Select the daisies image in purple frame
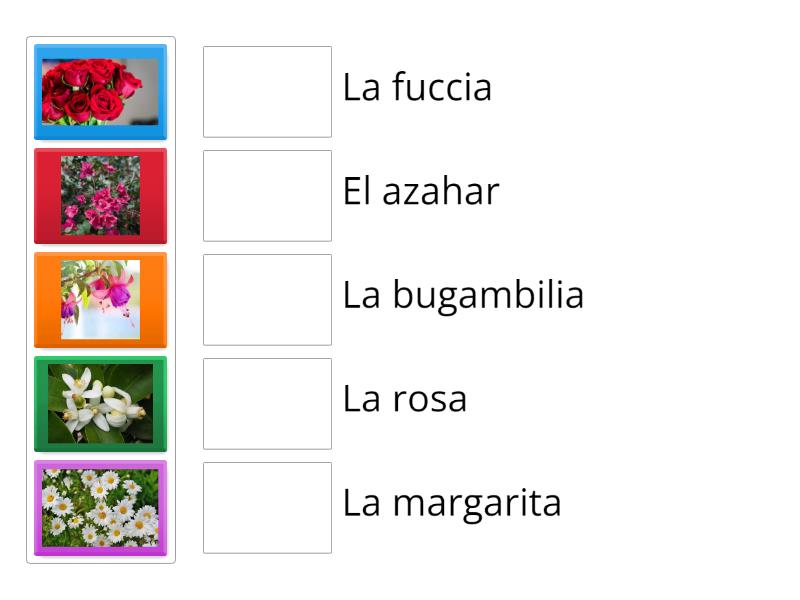 pos(100,508)
